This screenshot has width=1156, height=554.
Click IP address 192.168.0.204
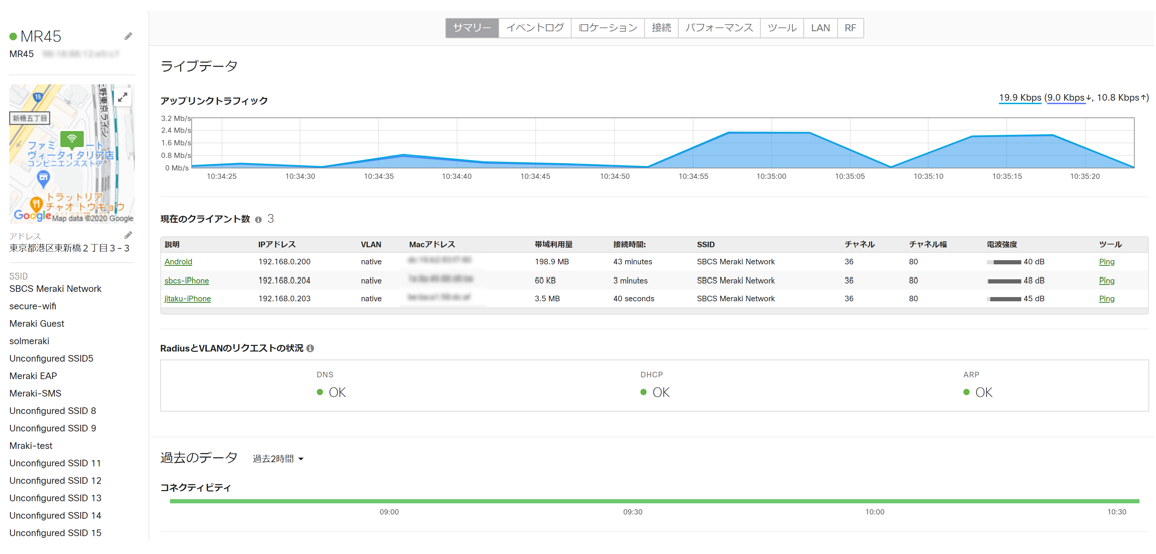[285, 280]
